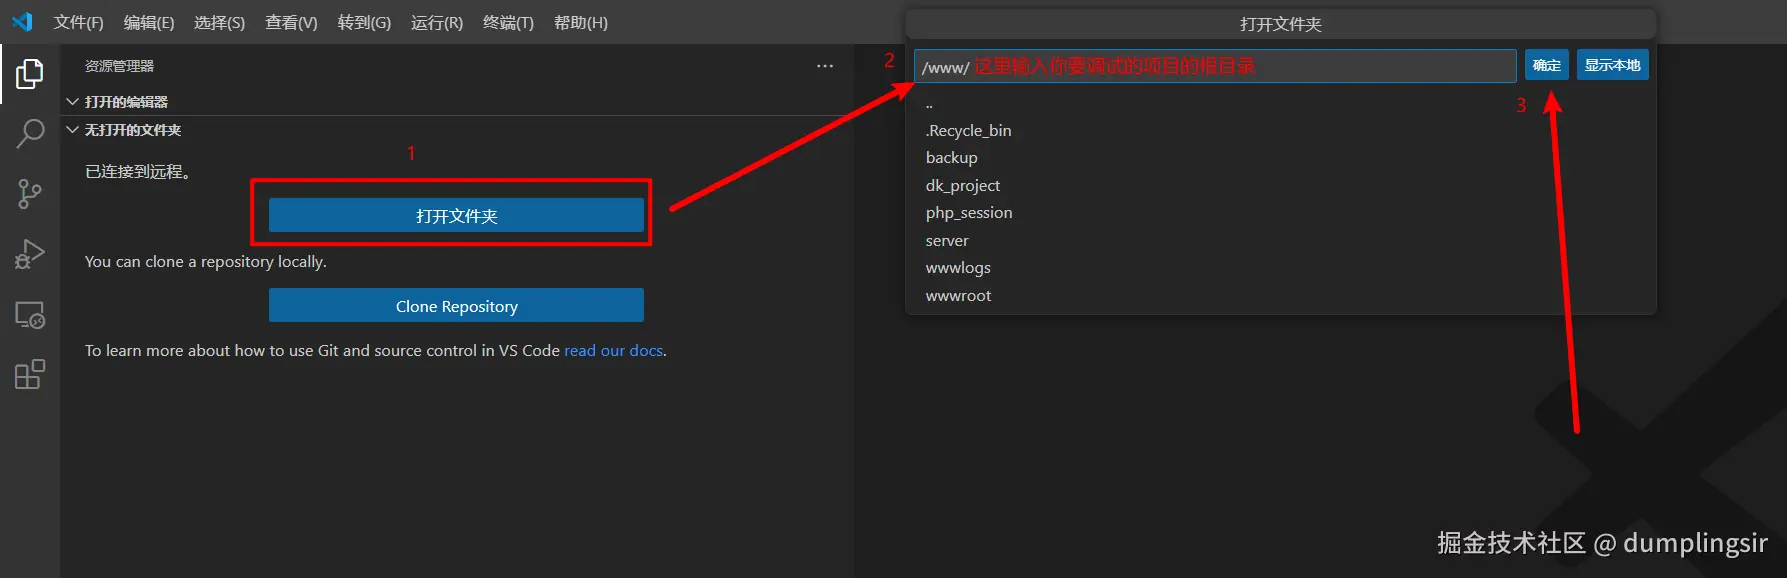The height and width of the screenshot is (578, 1787).
Task: Open the 终端(T) menu
Action: coord(508,22)
